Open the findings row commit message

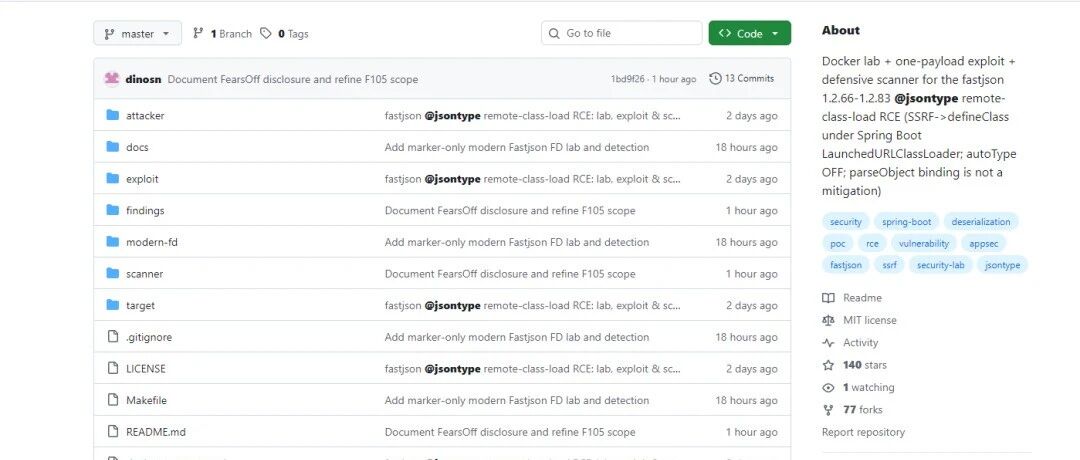coord(510,211)
